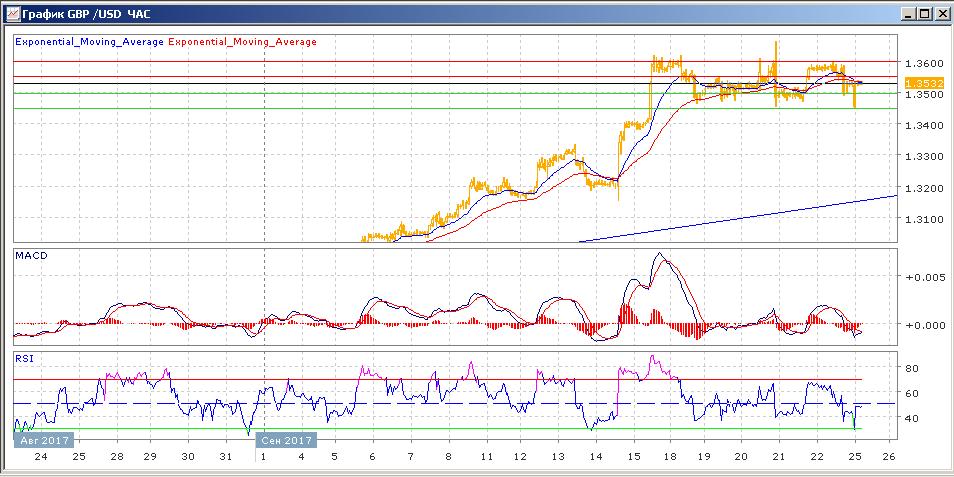Click the 'Сен 2017' month marker

click(x=287, y=439)
